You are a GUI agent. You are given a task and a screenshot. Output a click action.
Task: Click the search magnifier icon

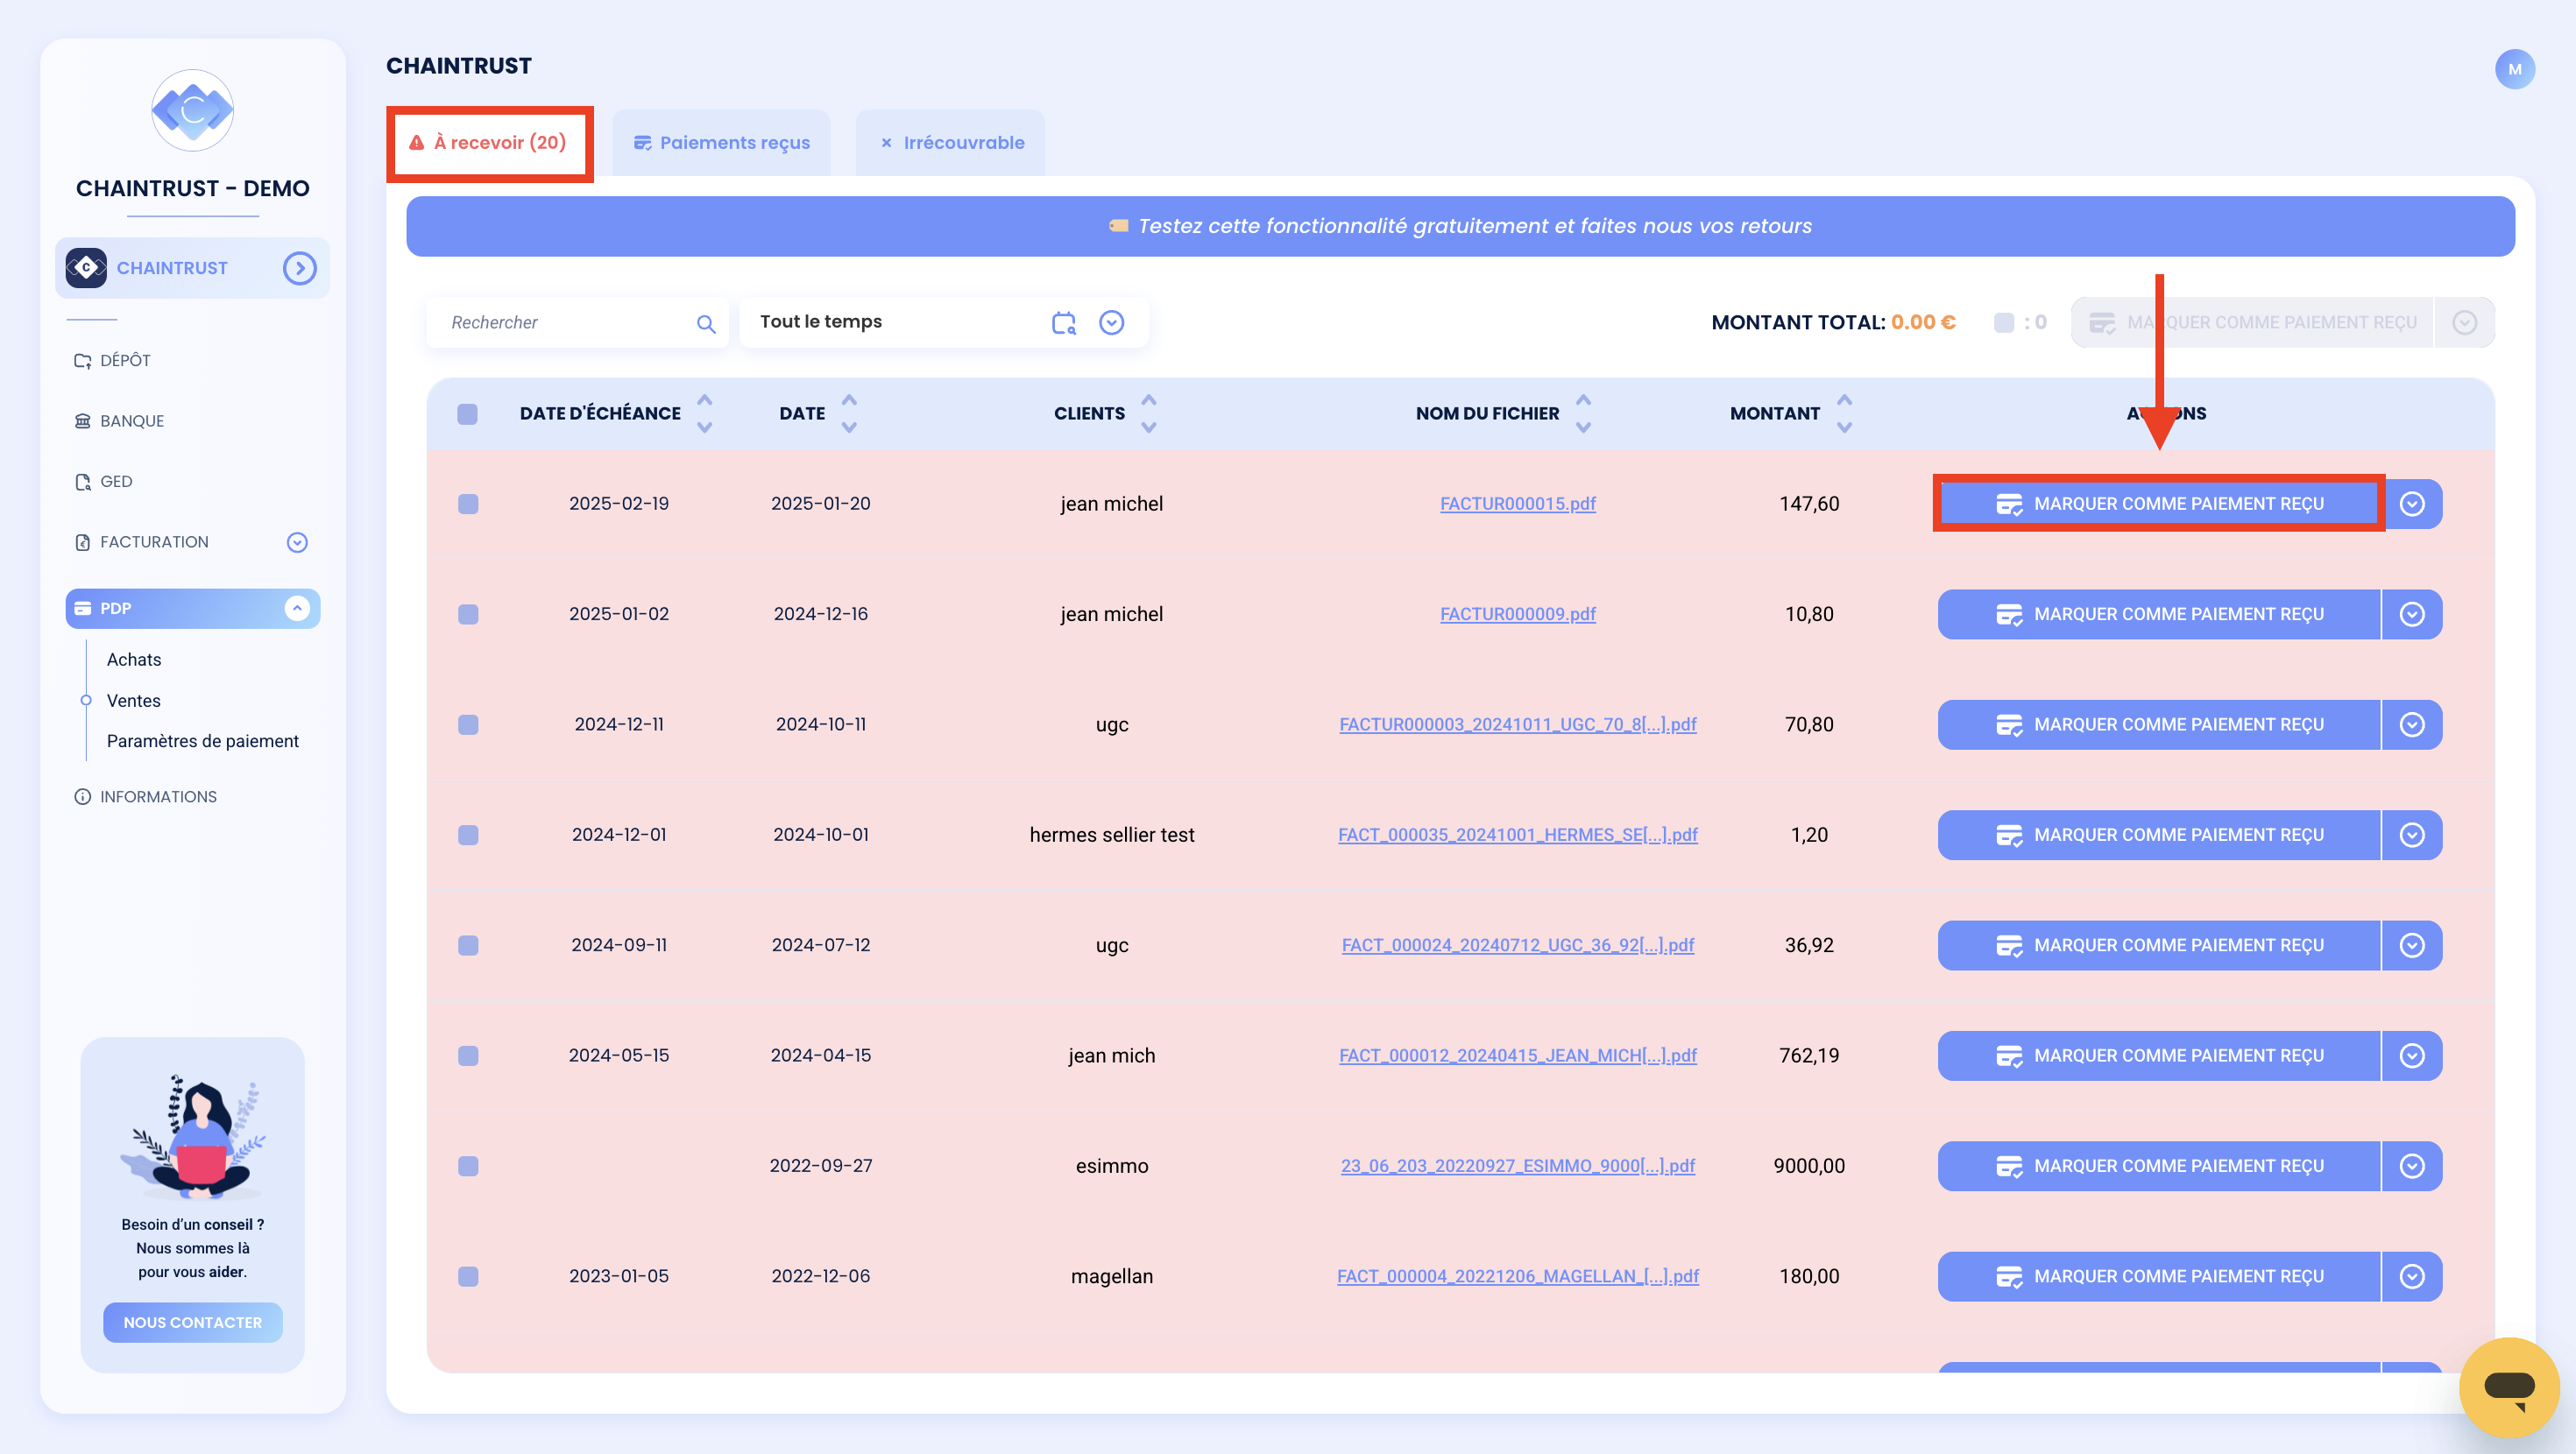point(706,323)
